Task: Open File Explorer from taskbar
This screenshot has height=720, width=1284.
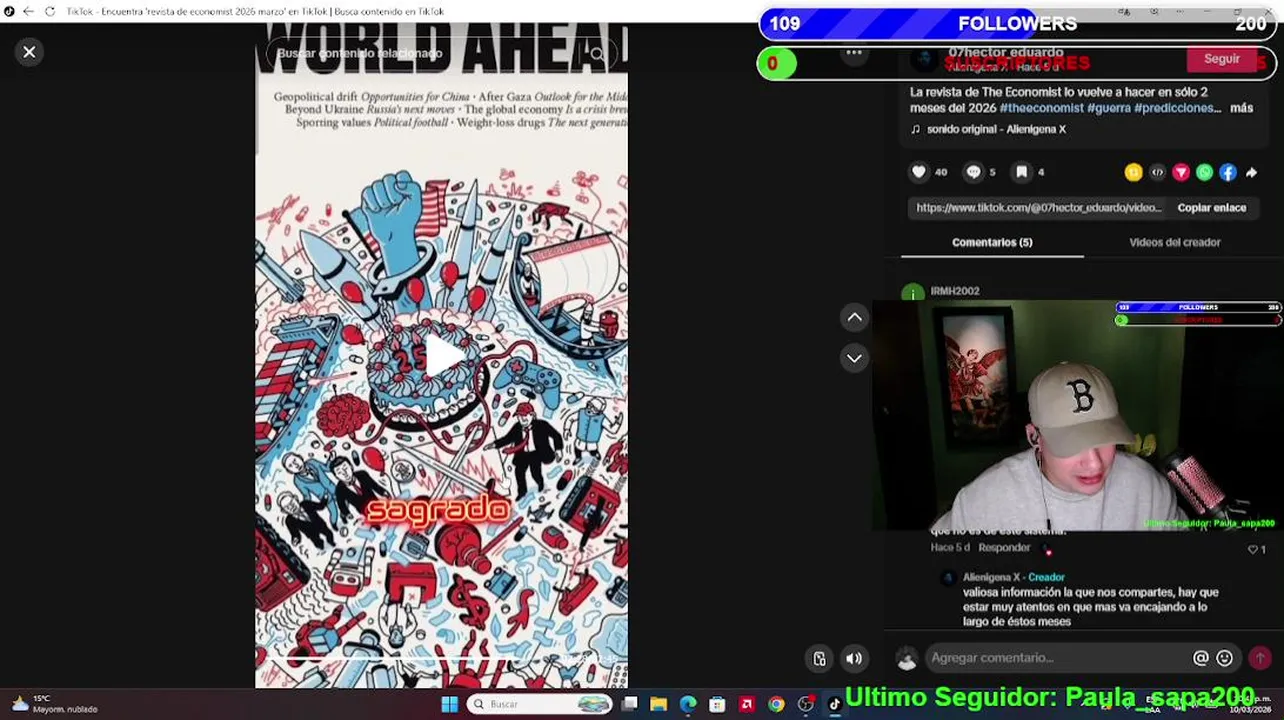Action: click(x=658, y=704)
